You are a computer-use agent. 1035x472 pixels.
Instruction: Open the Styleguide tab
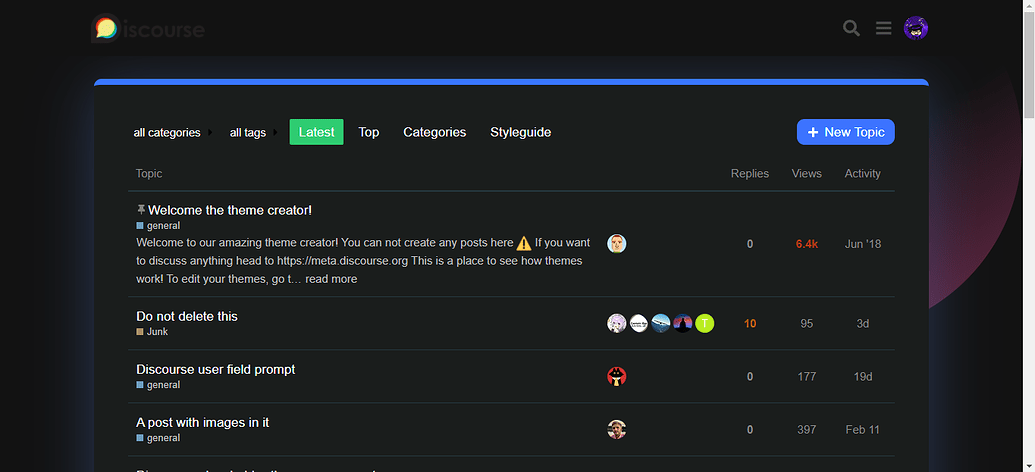coord(520,132)
